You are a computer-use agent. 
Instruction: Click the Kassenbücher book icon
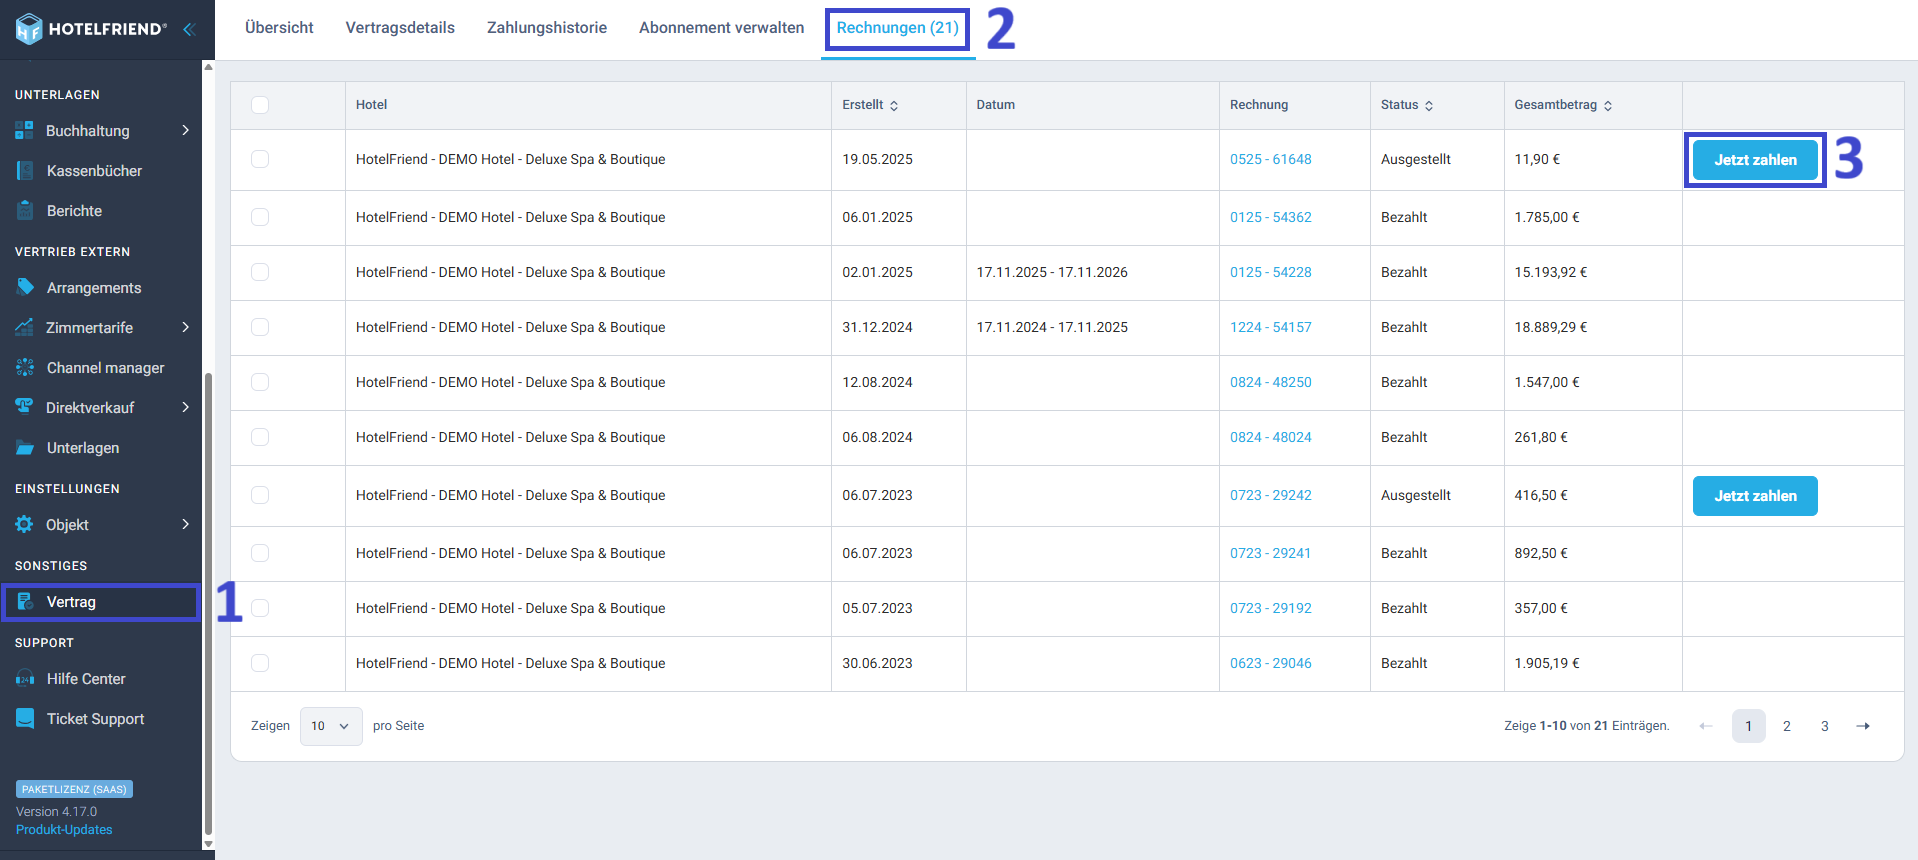click(x=25, y=171)
